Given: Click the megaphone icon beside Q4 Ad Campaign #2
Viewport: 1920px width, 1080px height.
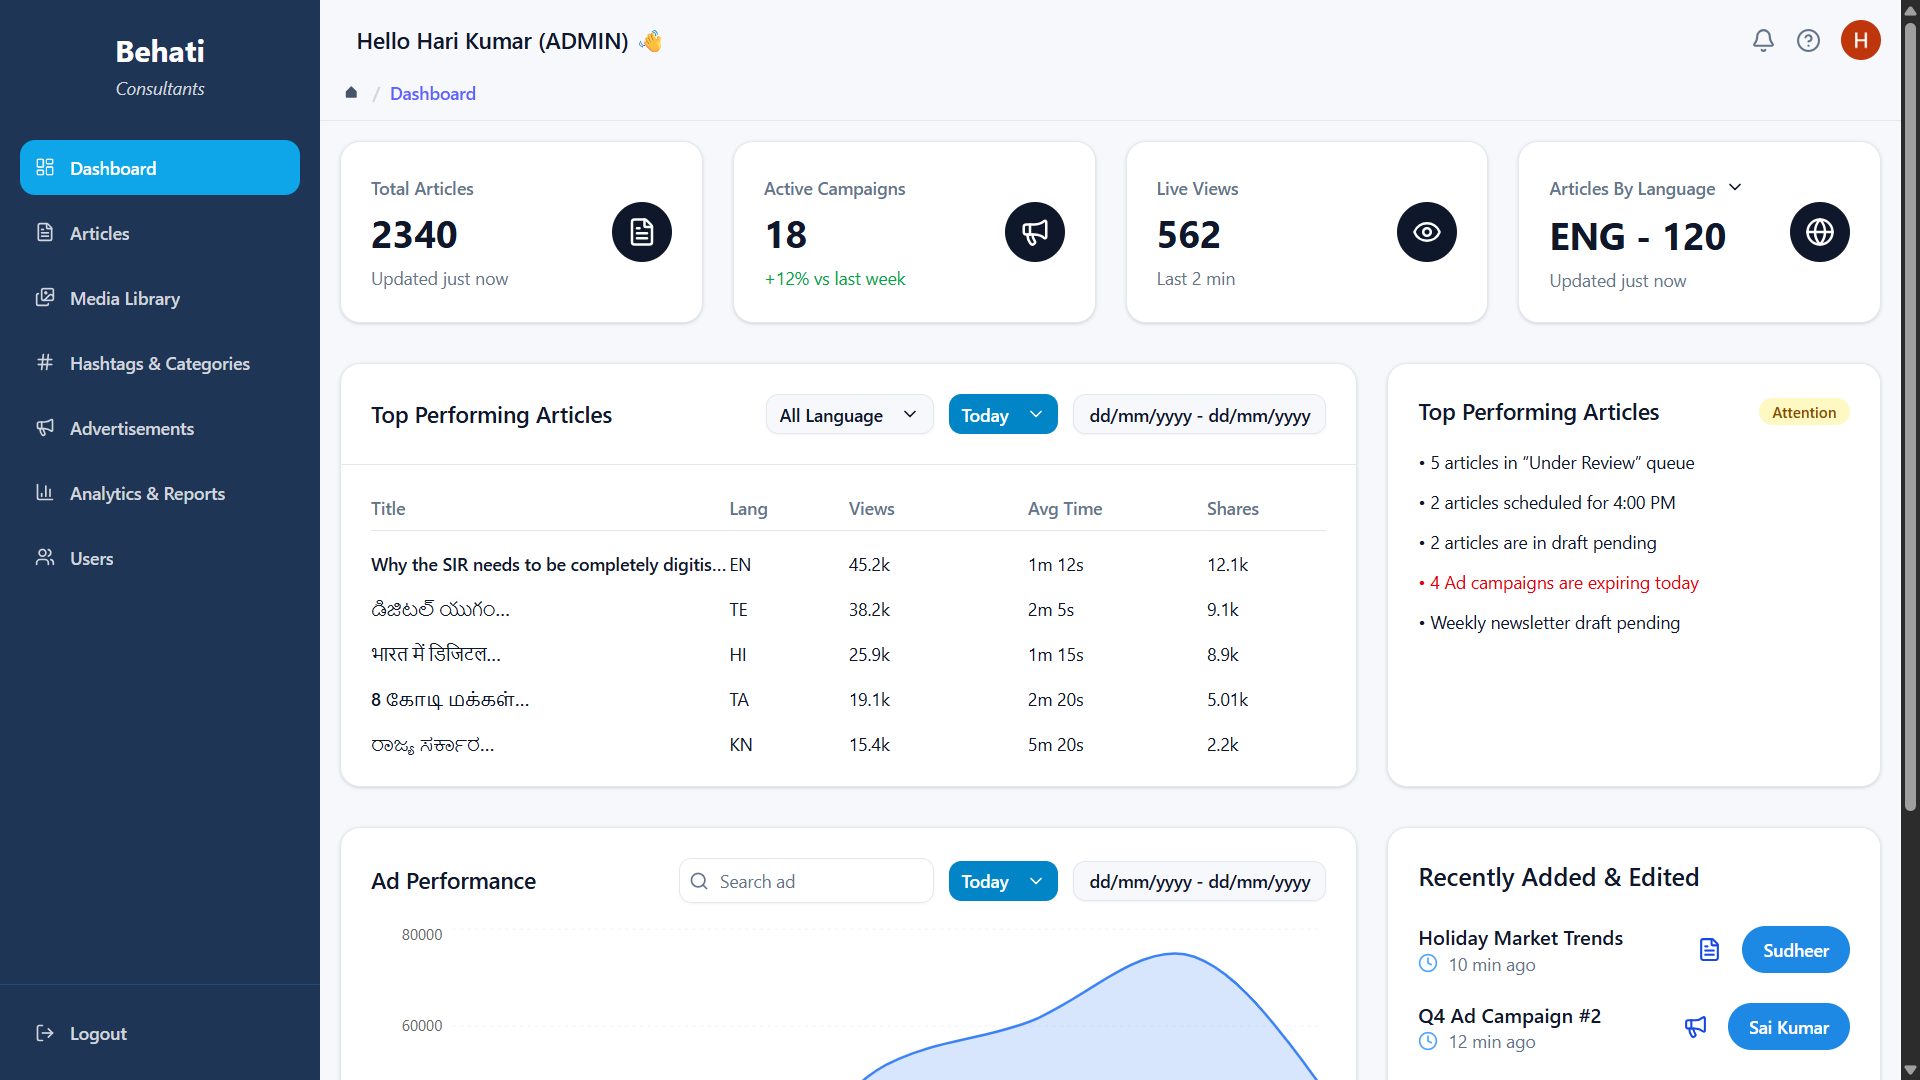Looking at the screenshot, I should point(1695,1027).
